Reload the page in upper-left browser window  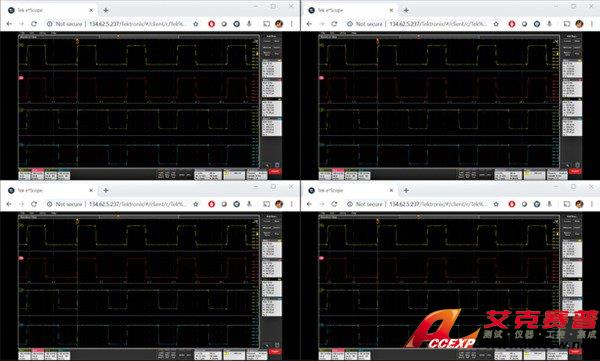34,24
